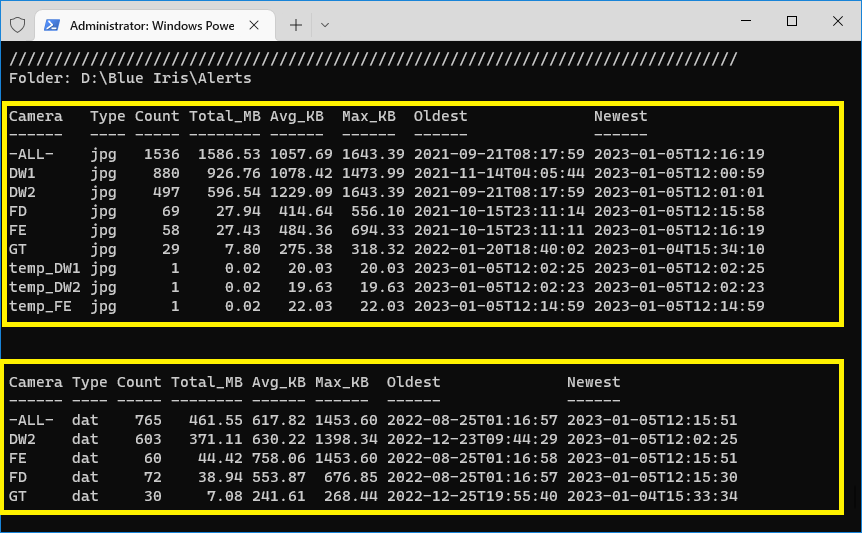Viewport: 862px width, 533px height.
Task: Click the timestamp 2022-01-20T18:40:02
Action: pyautogui.click(x=499, y=249)
